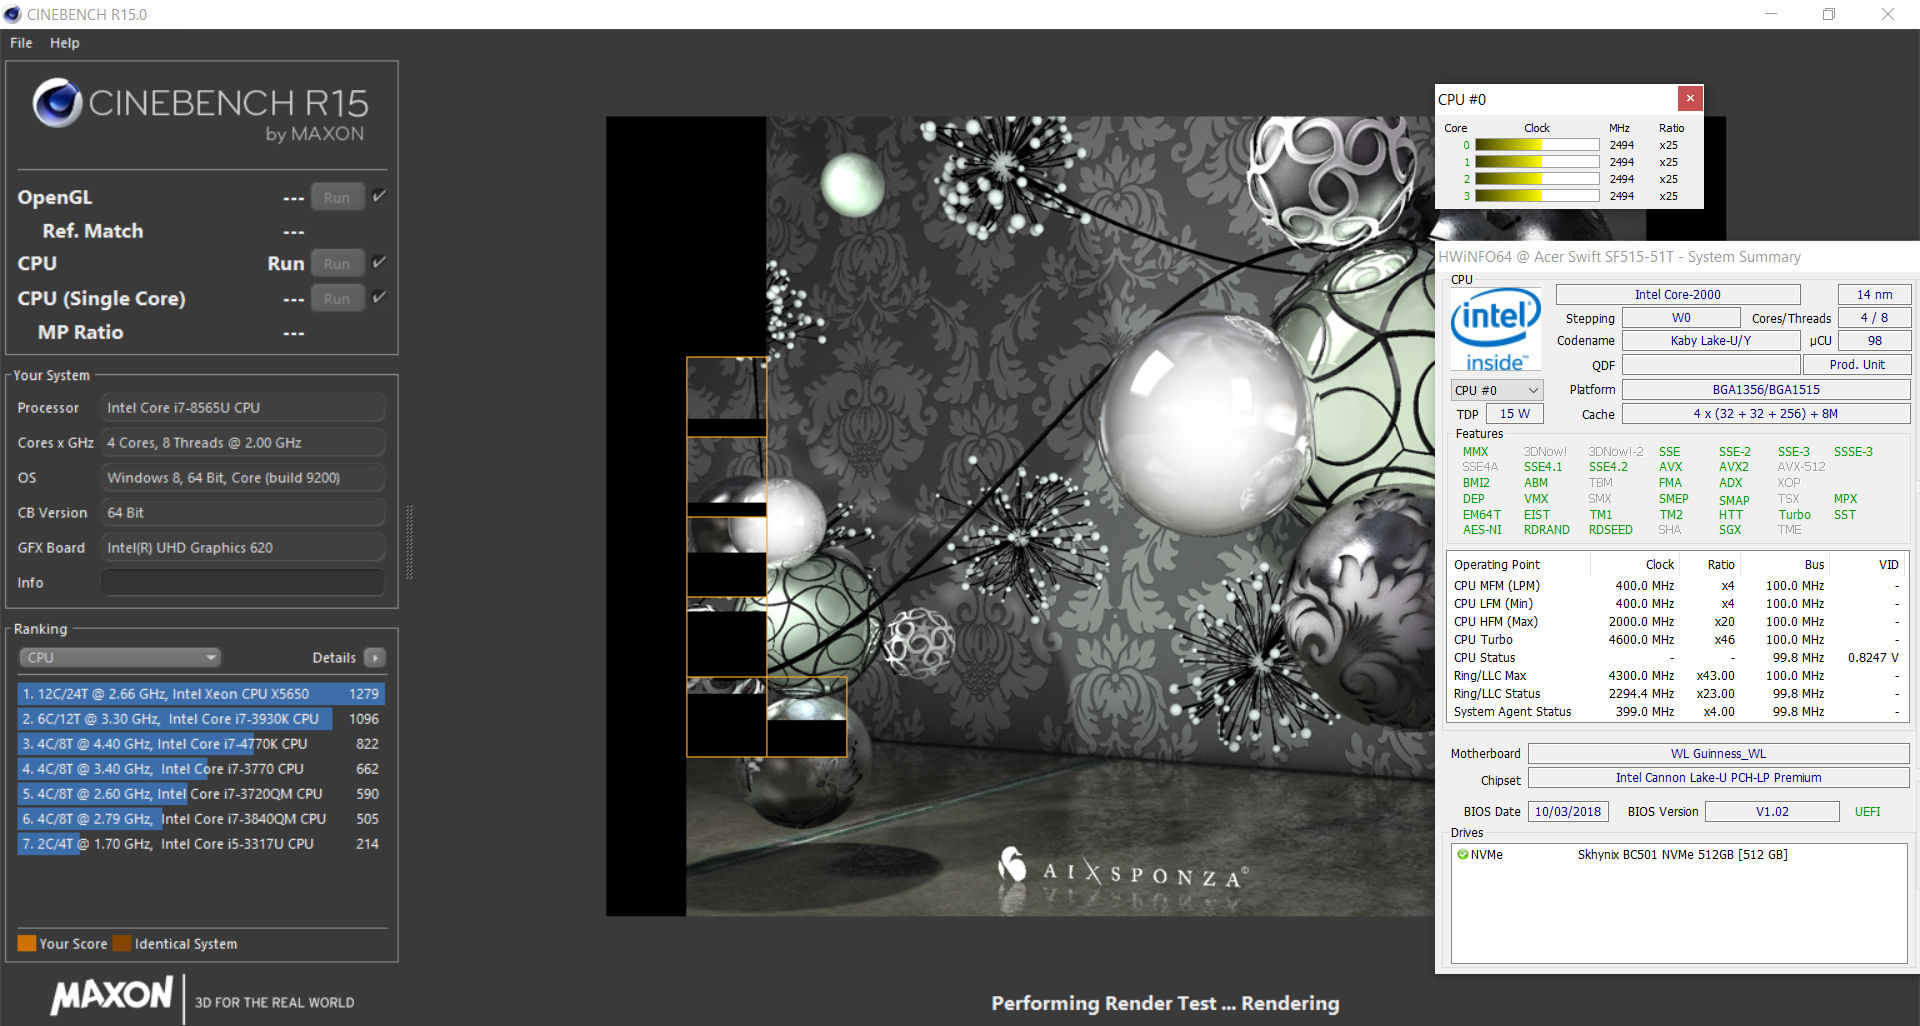Click the Kaby Lake-U/Y codename field

[x=1711, y=341]
